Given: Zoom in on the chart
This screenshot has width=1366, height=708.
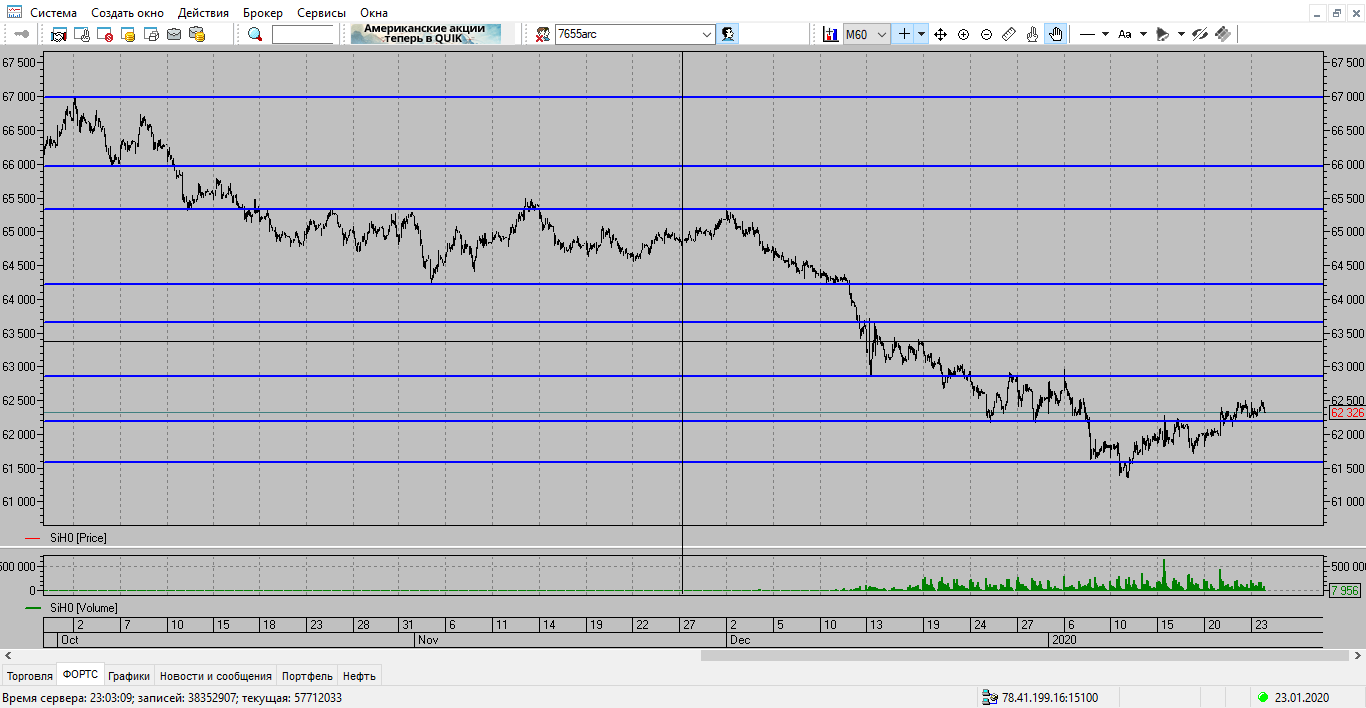Looking at the screenshot, I should tap(963, 34).
